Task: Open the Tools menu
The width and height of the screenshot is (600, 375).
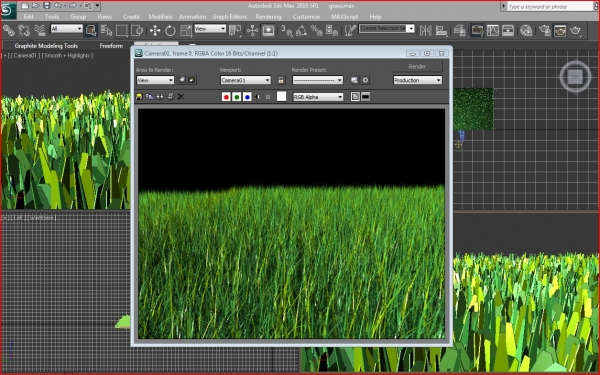Action: click(52, 17)
